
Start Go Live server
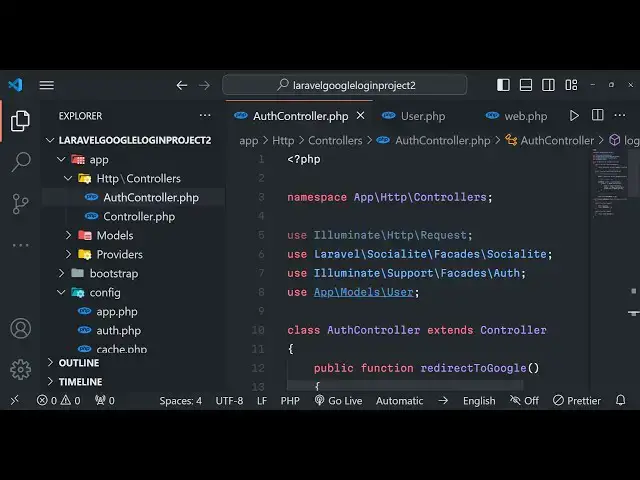[x=338, y=401]
